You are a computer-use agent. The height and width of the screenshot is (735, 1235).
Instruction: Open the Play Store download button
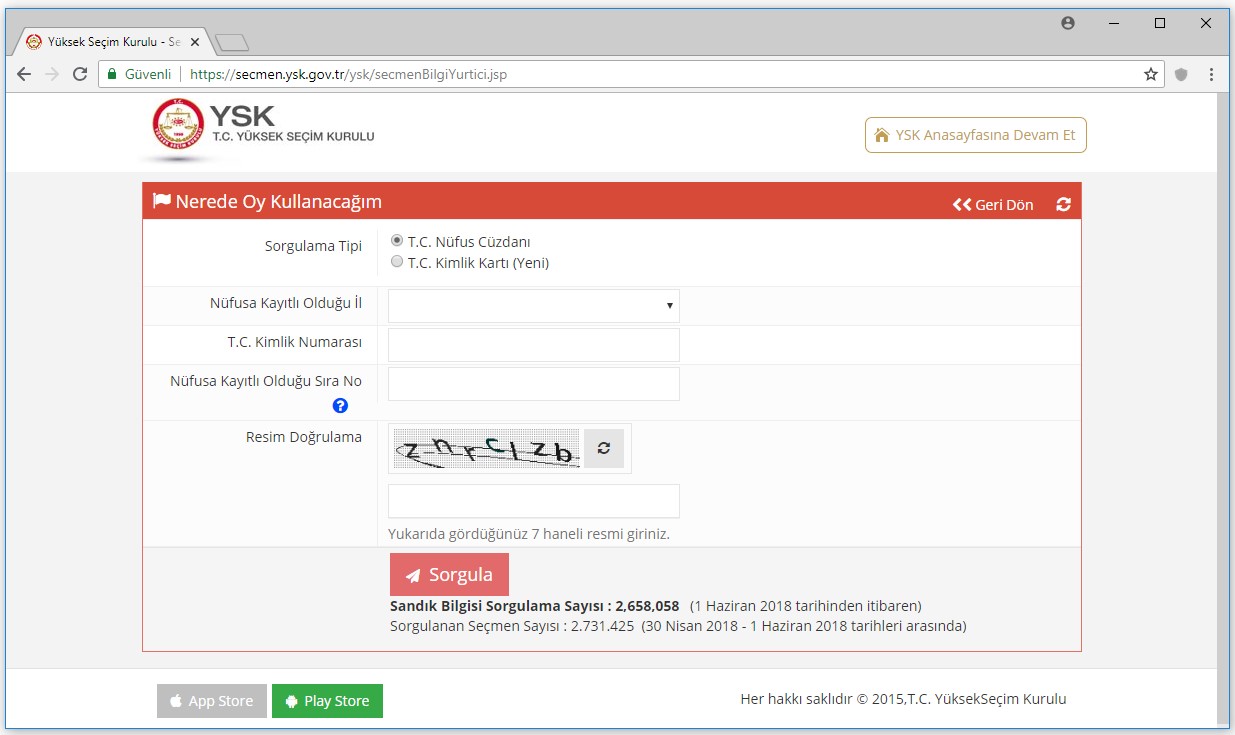[327, 701]
